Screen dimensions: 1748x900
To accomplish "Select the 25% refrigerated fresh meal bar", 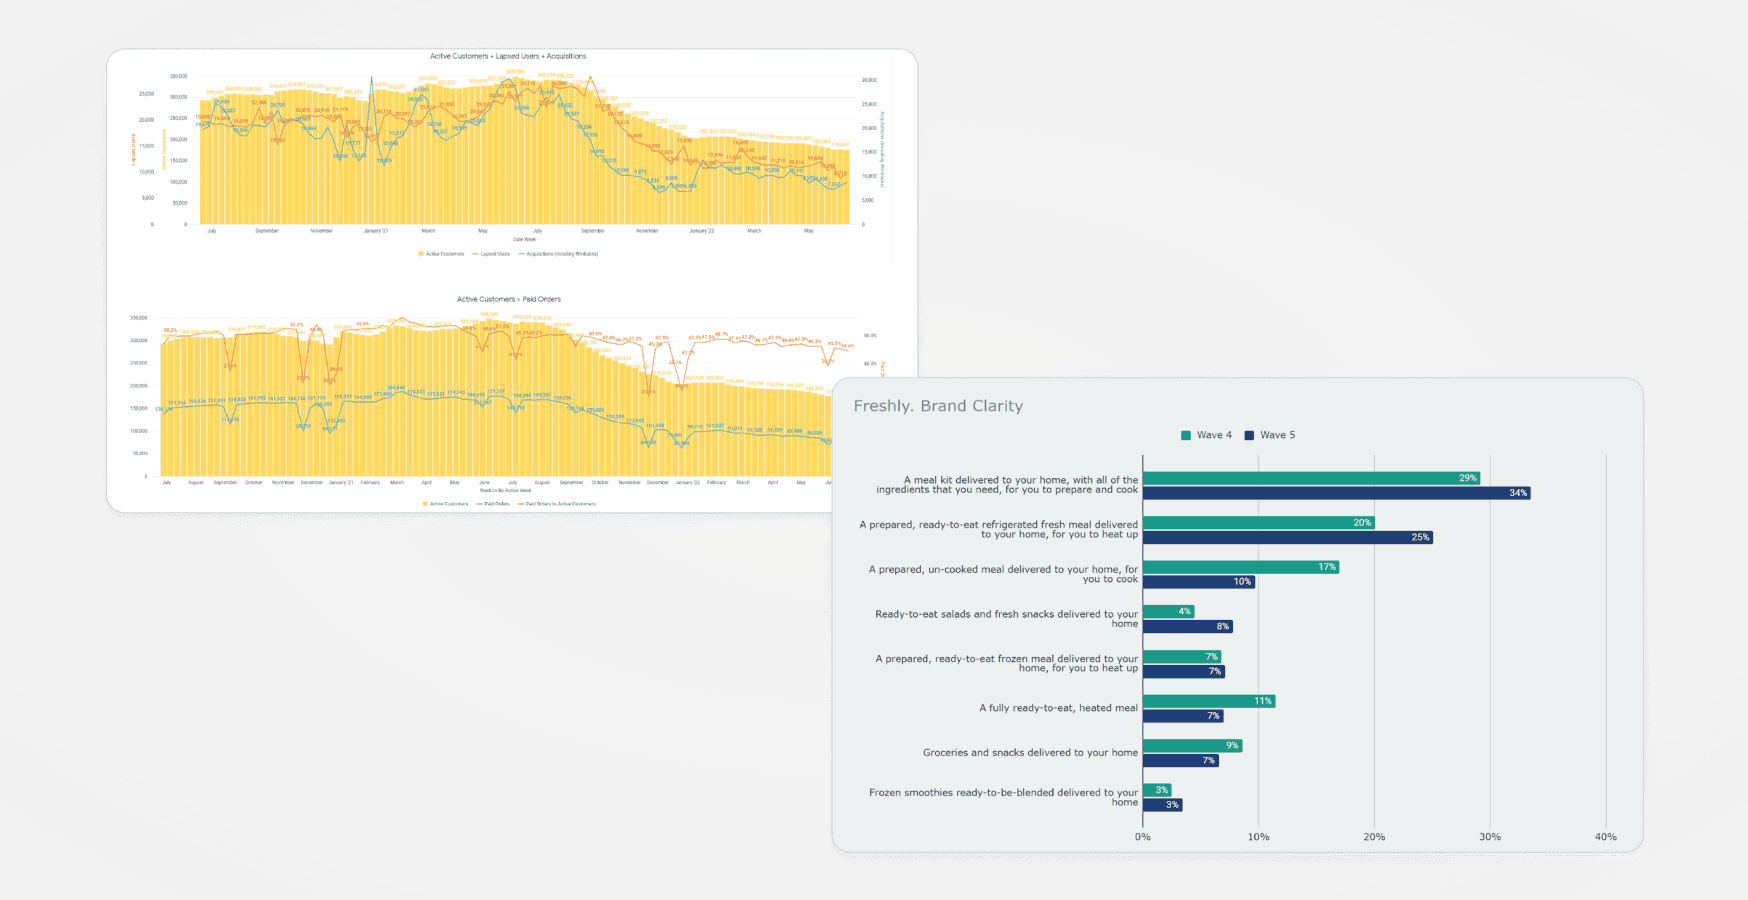I will coord(1288,537).
